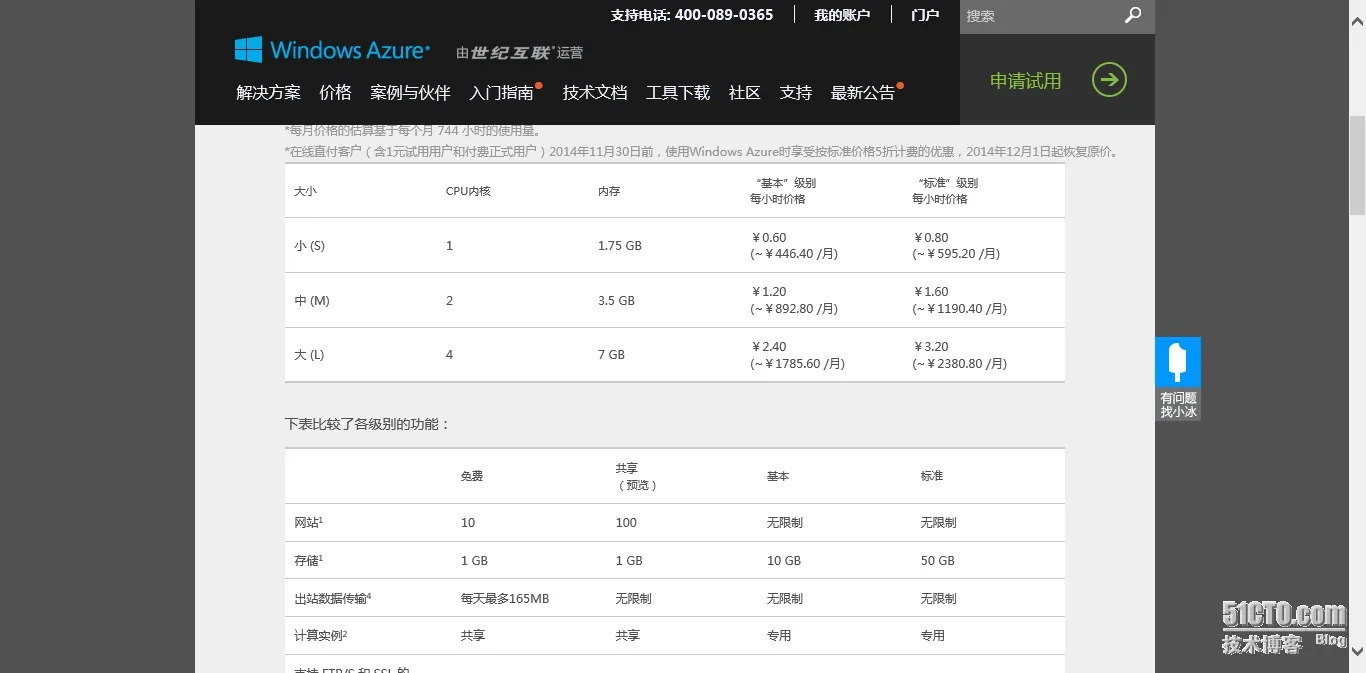This screenshot has height=673, width=1366.
Task: Click the 3.5 GB memory cell
Action: 616,301
